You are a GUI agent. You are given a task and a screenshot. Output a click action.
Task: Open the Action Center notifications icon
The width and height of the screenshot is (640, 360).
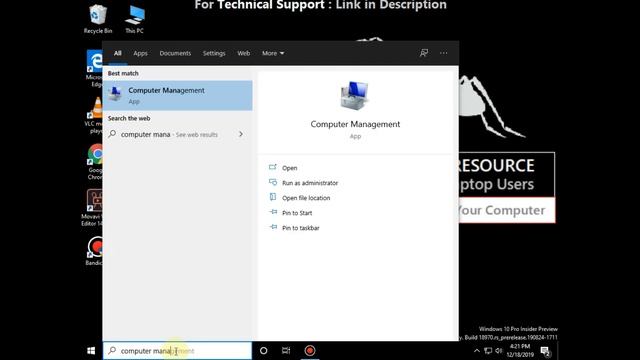545,351
